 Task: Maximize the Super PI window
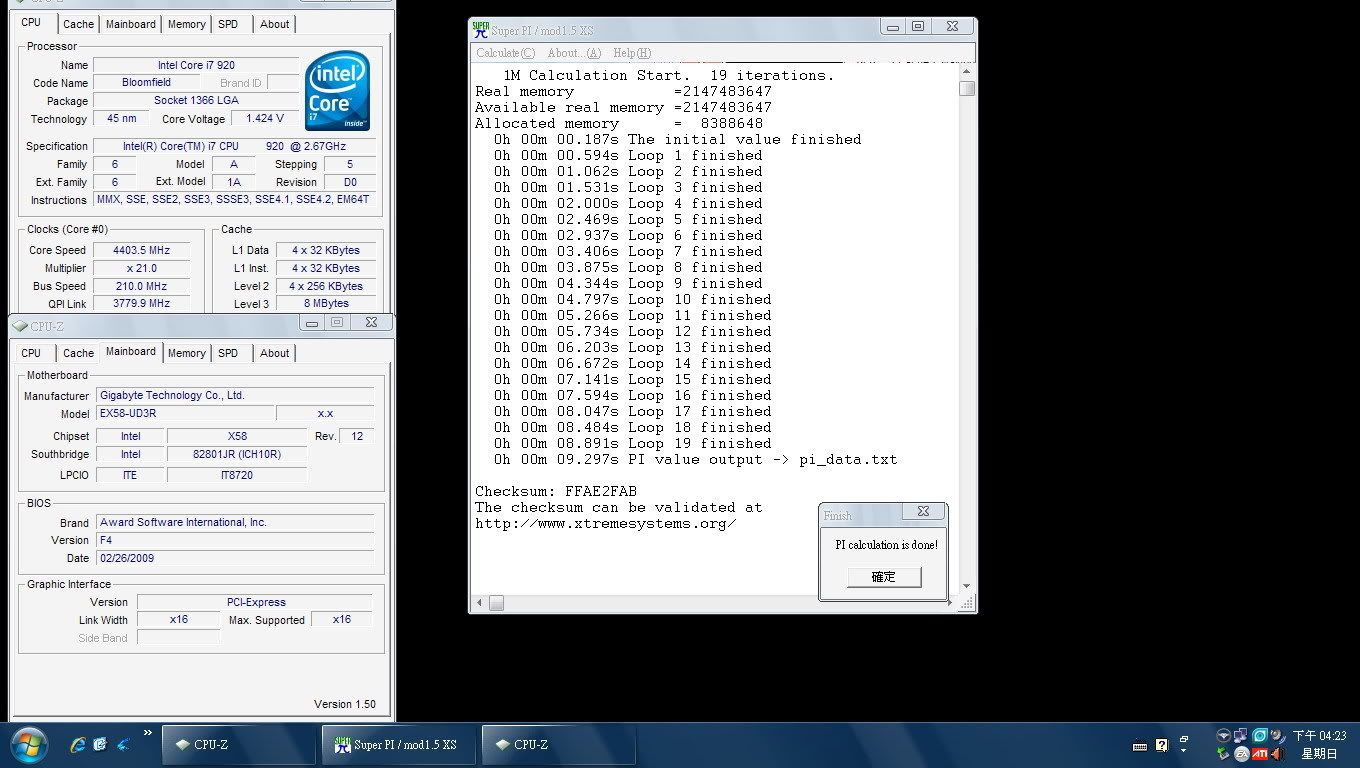(917, 27)
